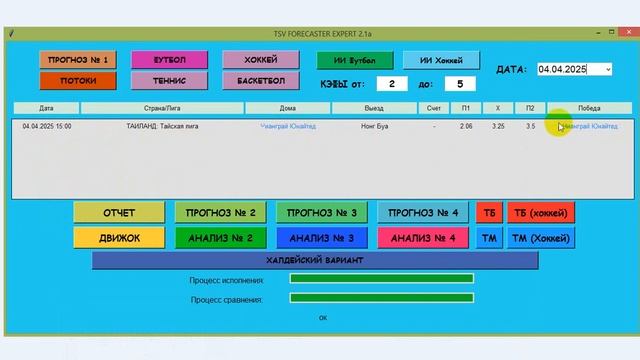640x360 pixels.
Task: Select the ТЕННИС sport button
Action: pos(169,81)
